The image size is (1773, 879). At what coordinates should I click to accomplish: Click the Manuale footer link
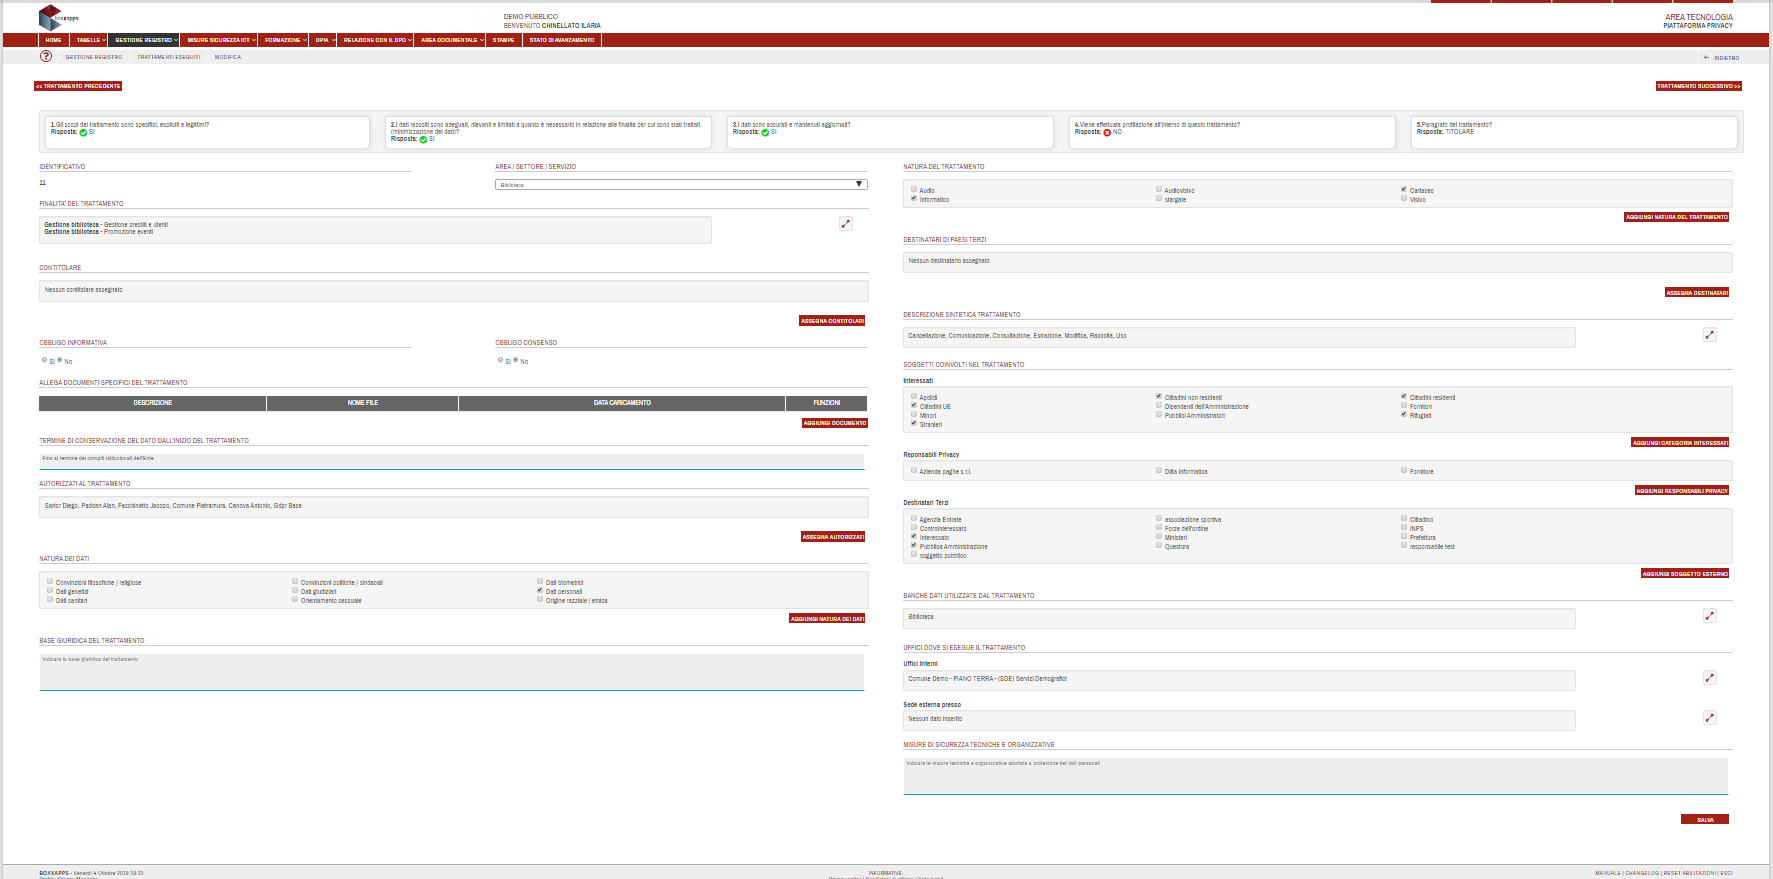pos(1608,873)
